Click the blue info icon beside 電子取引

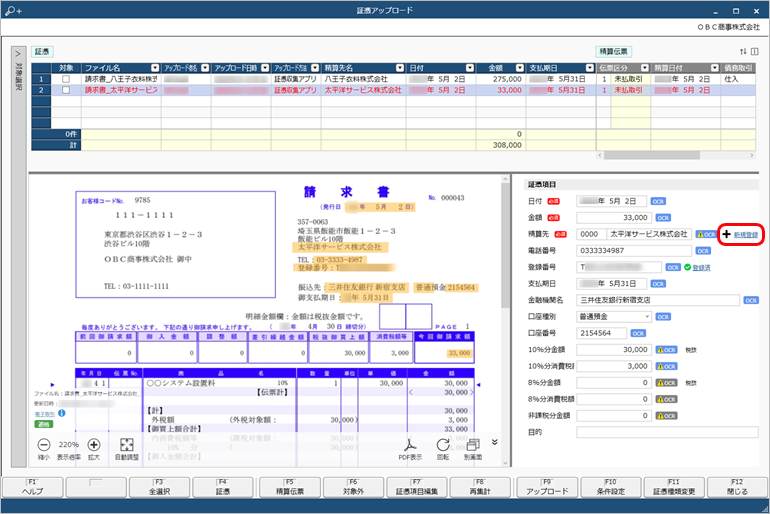[62, 413]
